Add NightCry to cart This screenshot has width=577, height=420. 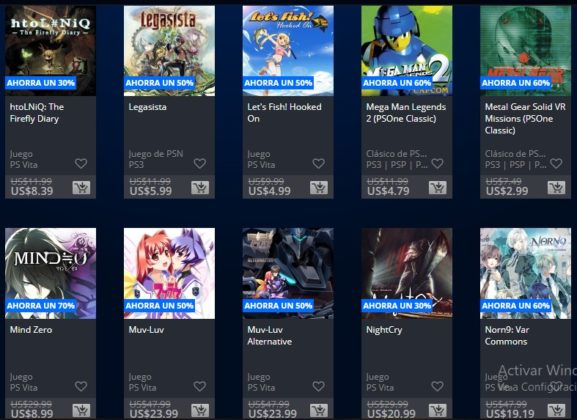[438, 410]
